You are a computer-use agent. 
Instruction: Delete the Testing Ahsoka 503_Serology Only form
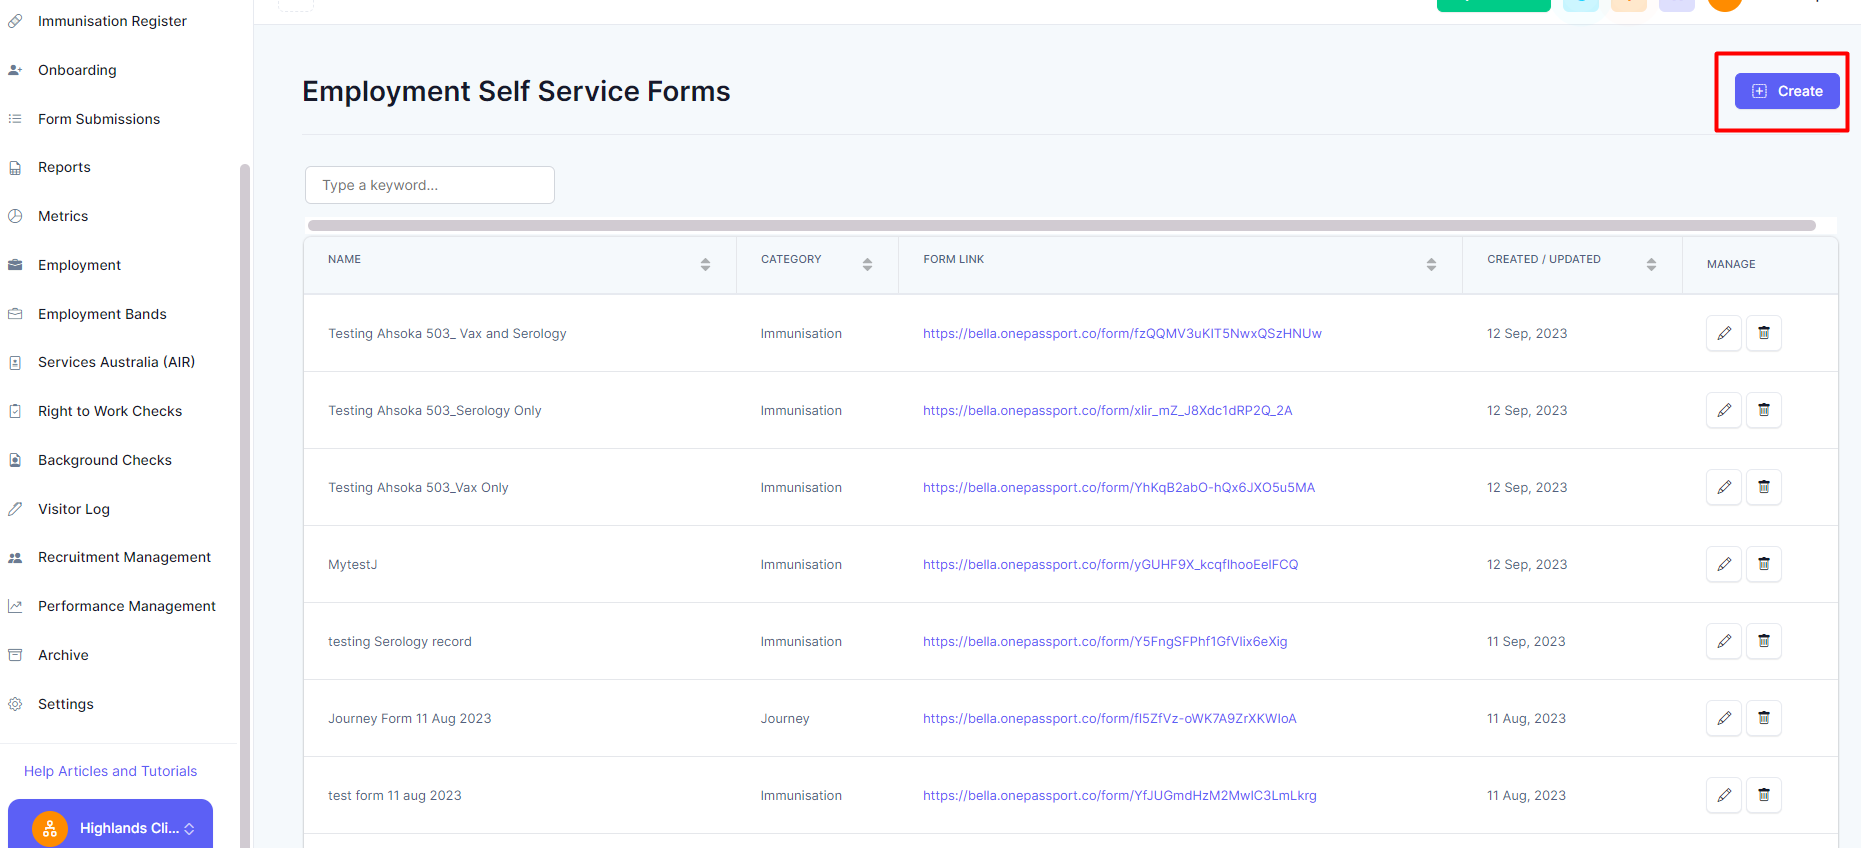[x=1764, y=410]
